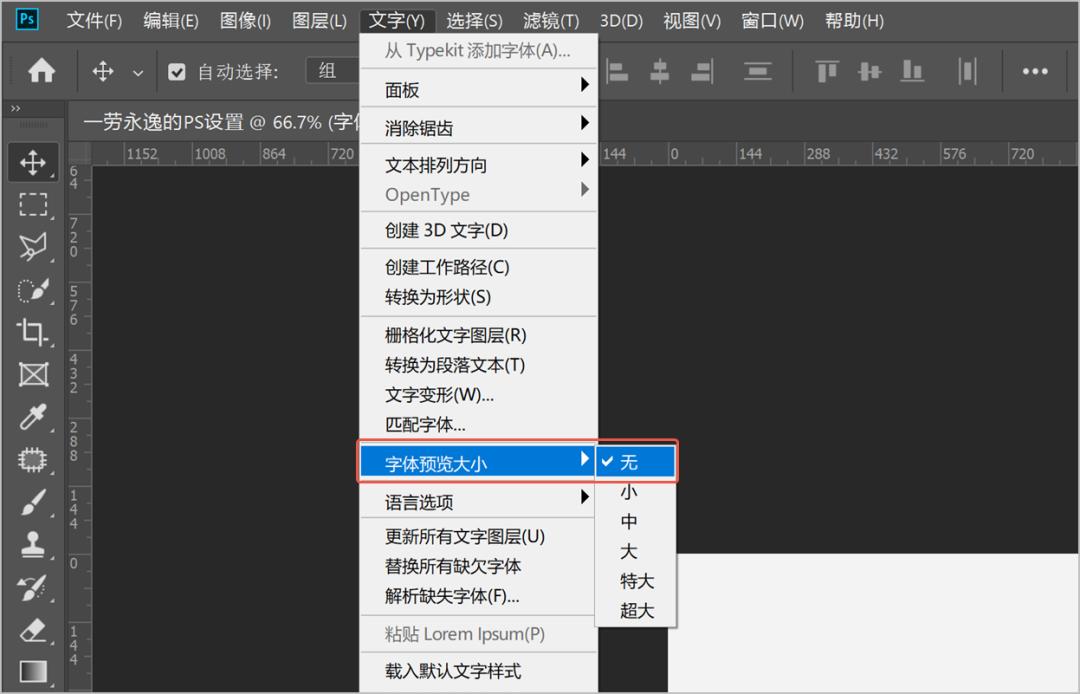This screenshot has width=1080, height=694.
Task: Select 特大 font preview size
Action: (634, 580)
